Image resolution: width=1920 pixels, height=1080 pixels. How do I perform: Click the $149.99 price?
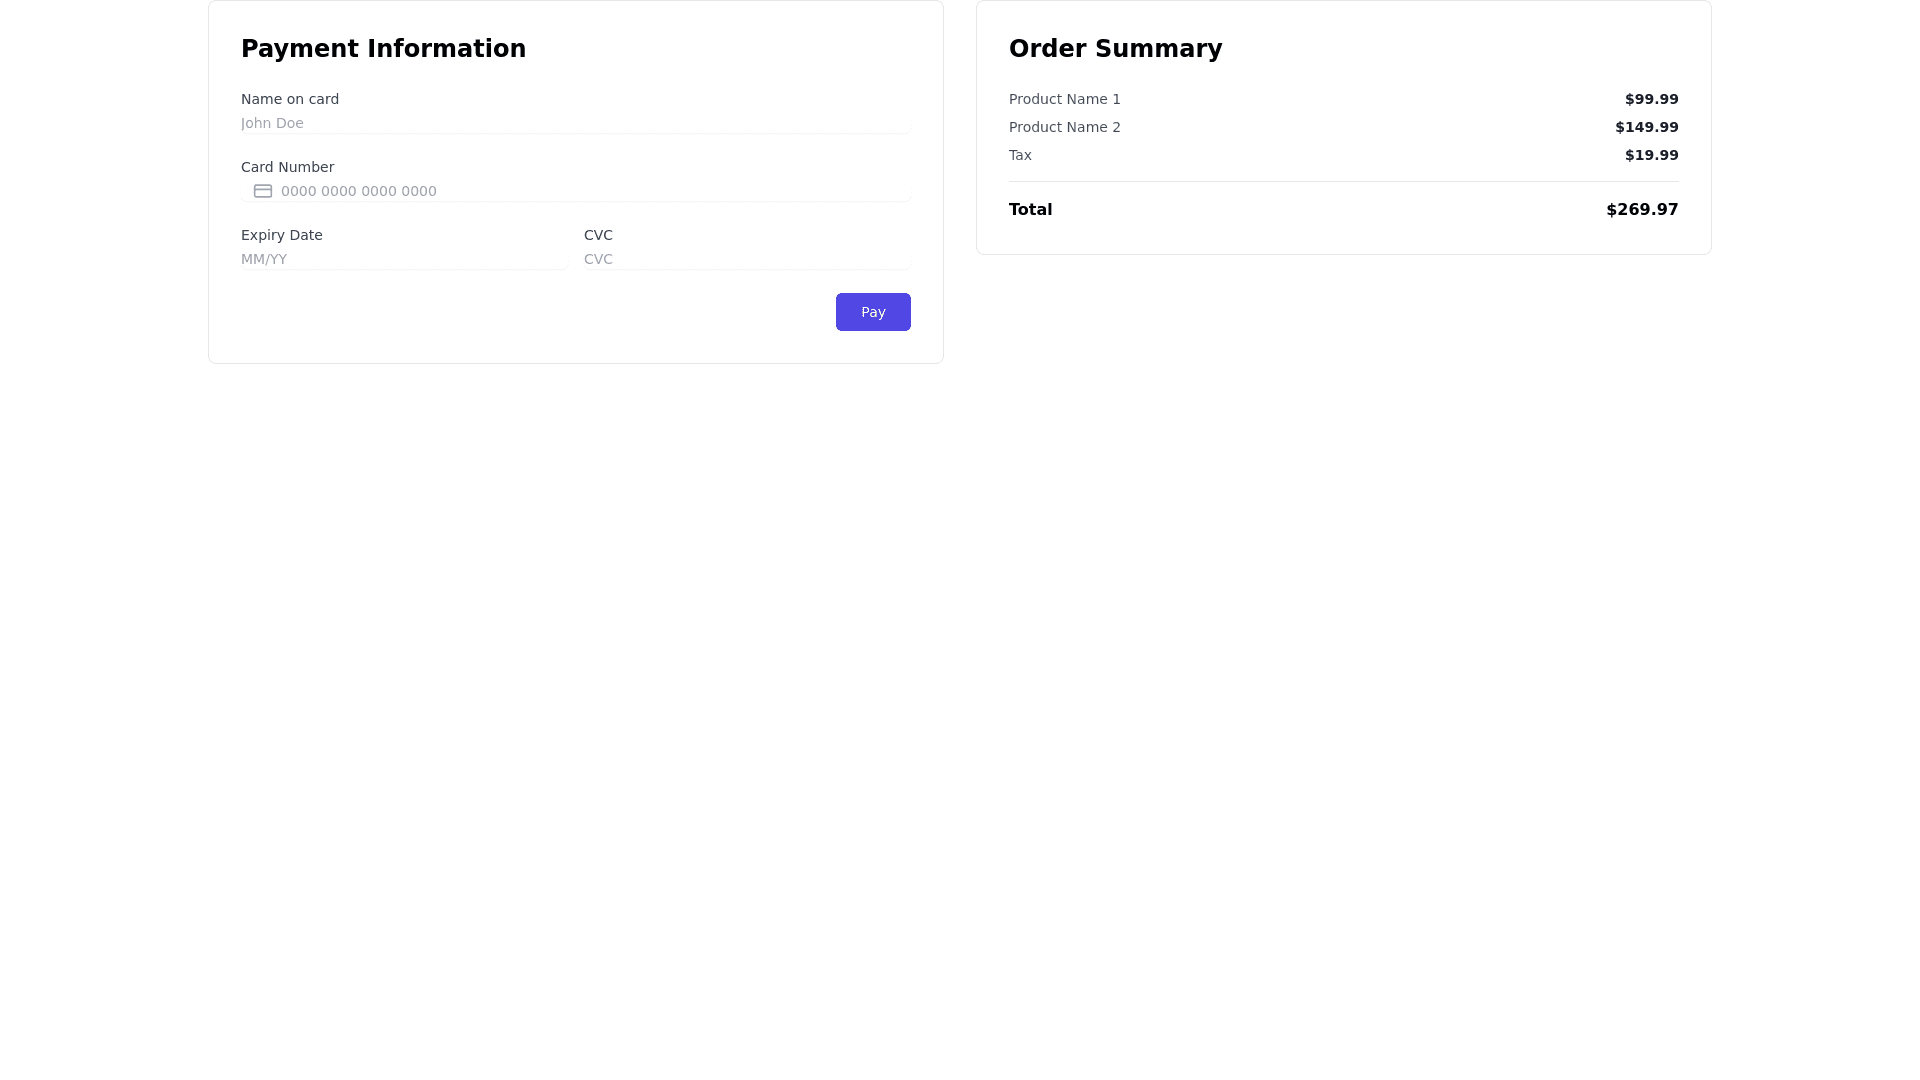[1646, 127]
